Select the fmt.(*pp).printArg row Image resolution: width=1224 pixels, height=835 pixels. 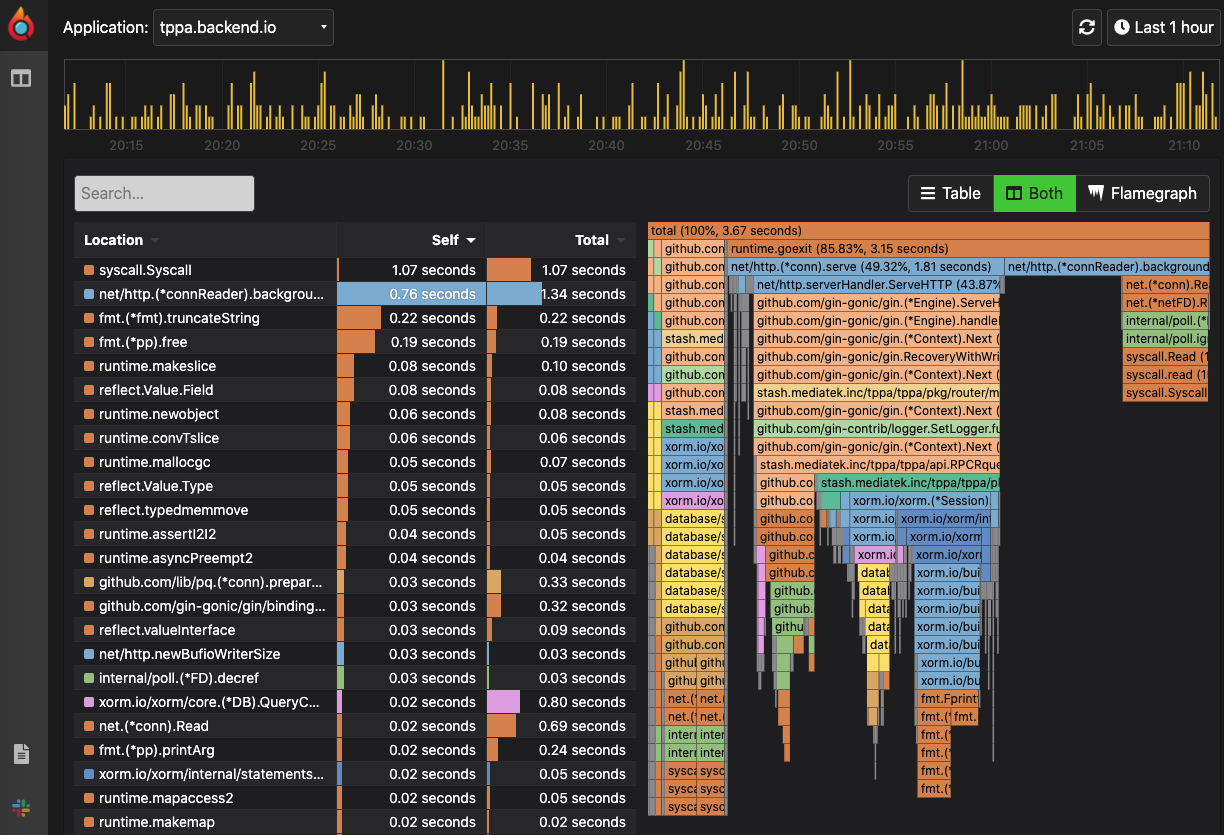(x=355, y=750)
